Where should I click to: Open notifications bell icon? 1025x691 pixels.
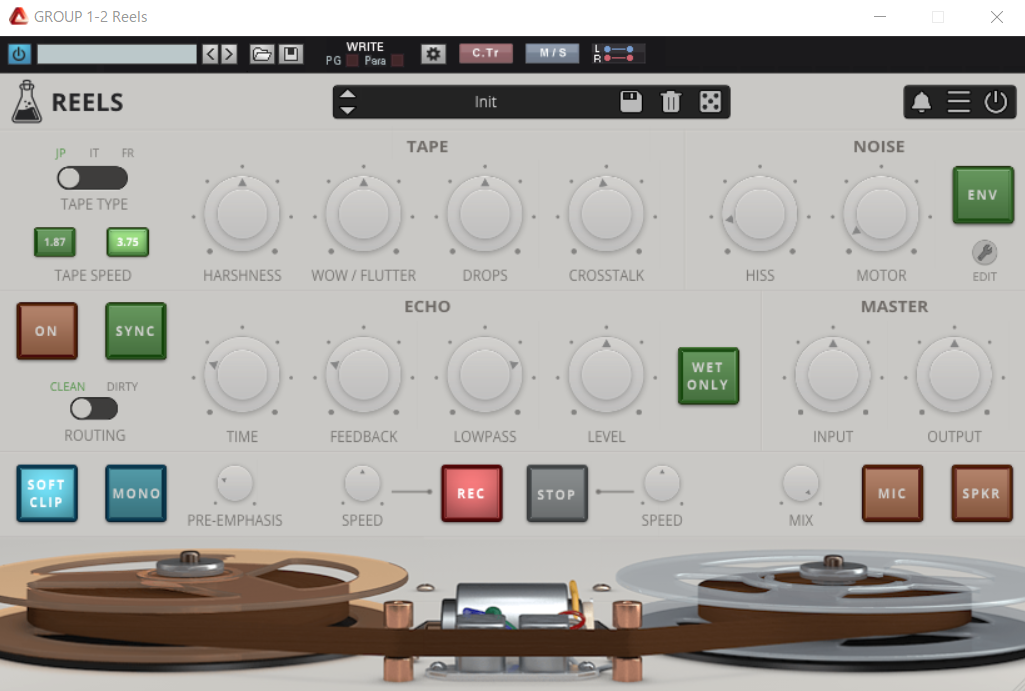(x=922, y=102)
